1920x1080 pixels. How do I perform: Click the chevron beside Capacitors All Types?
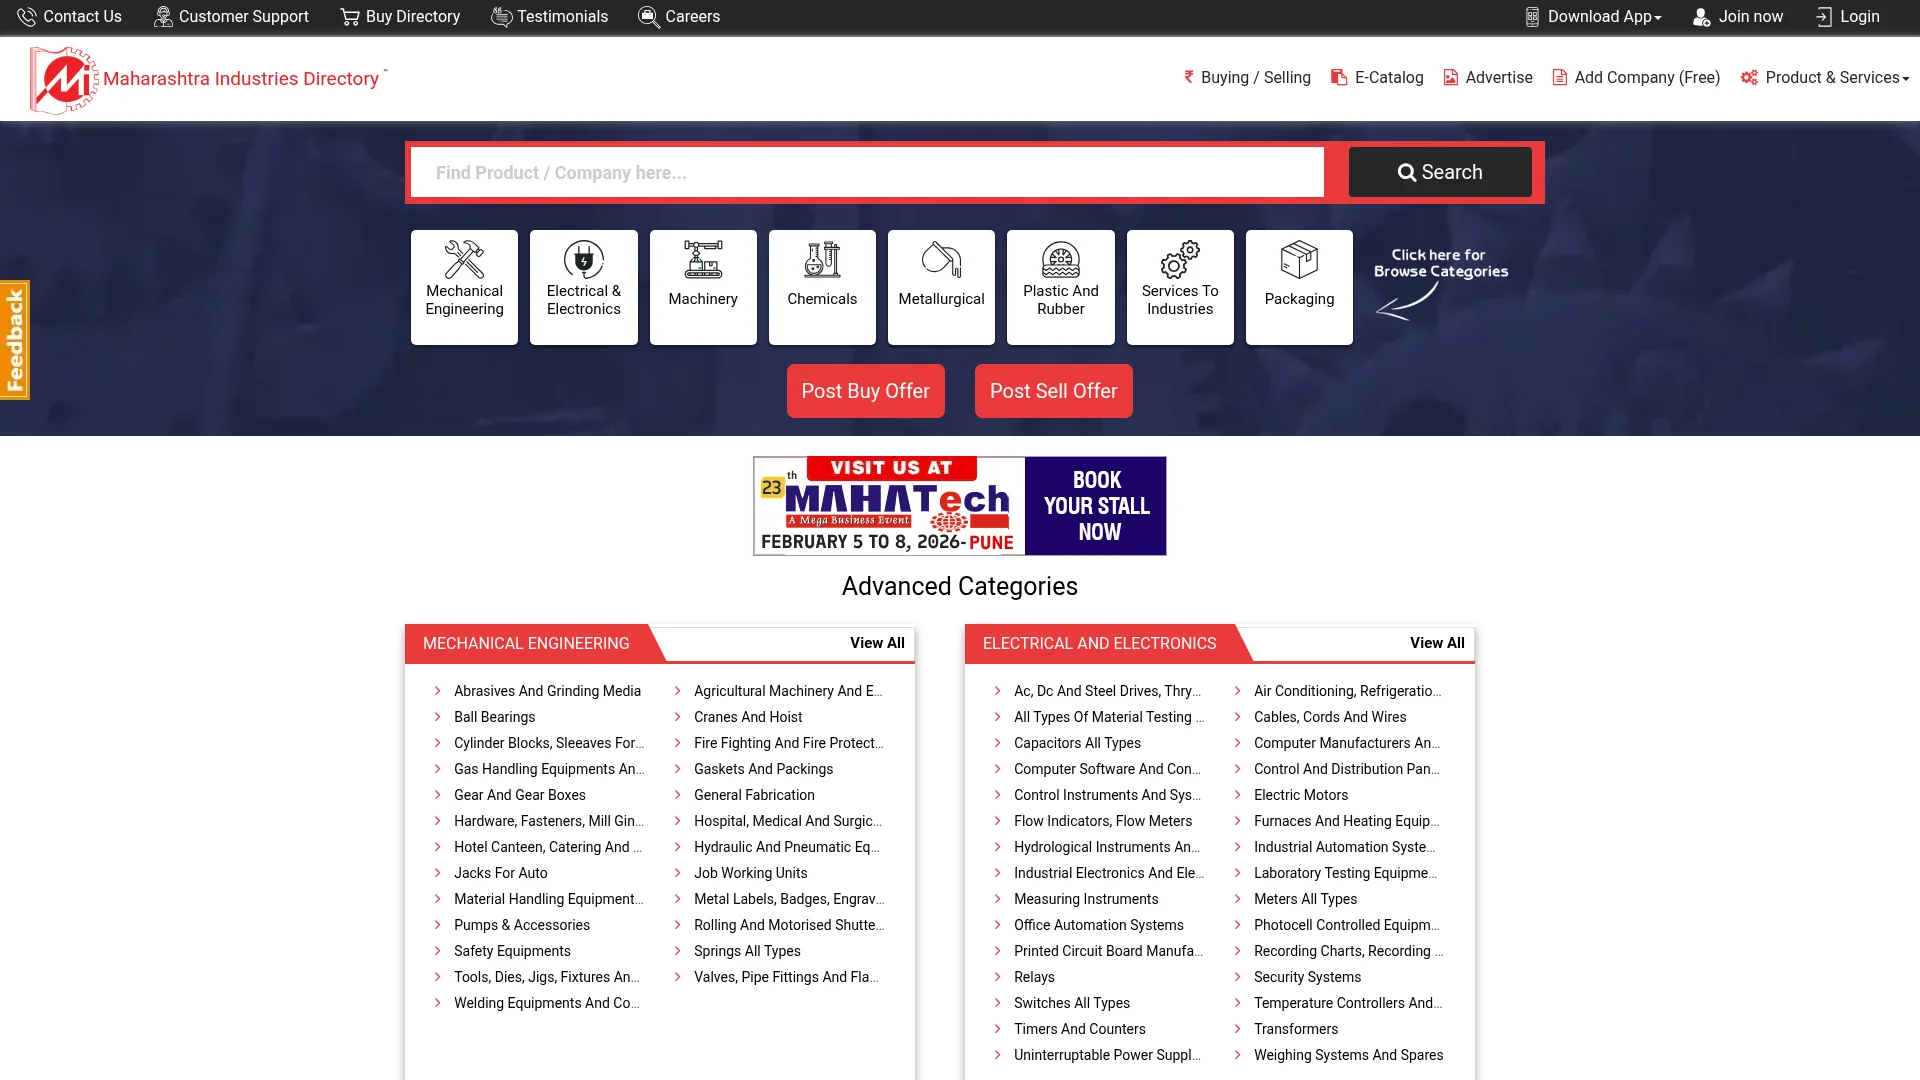coord(997,742)
